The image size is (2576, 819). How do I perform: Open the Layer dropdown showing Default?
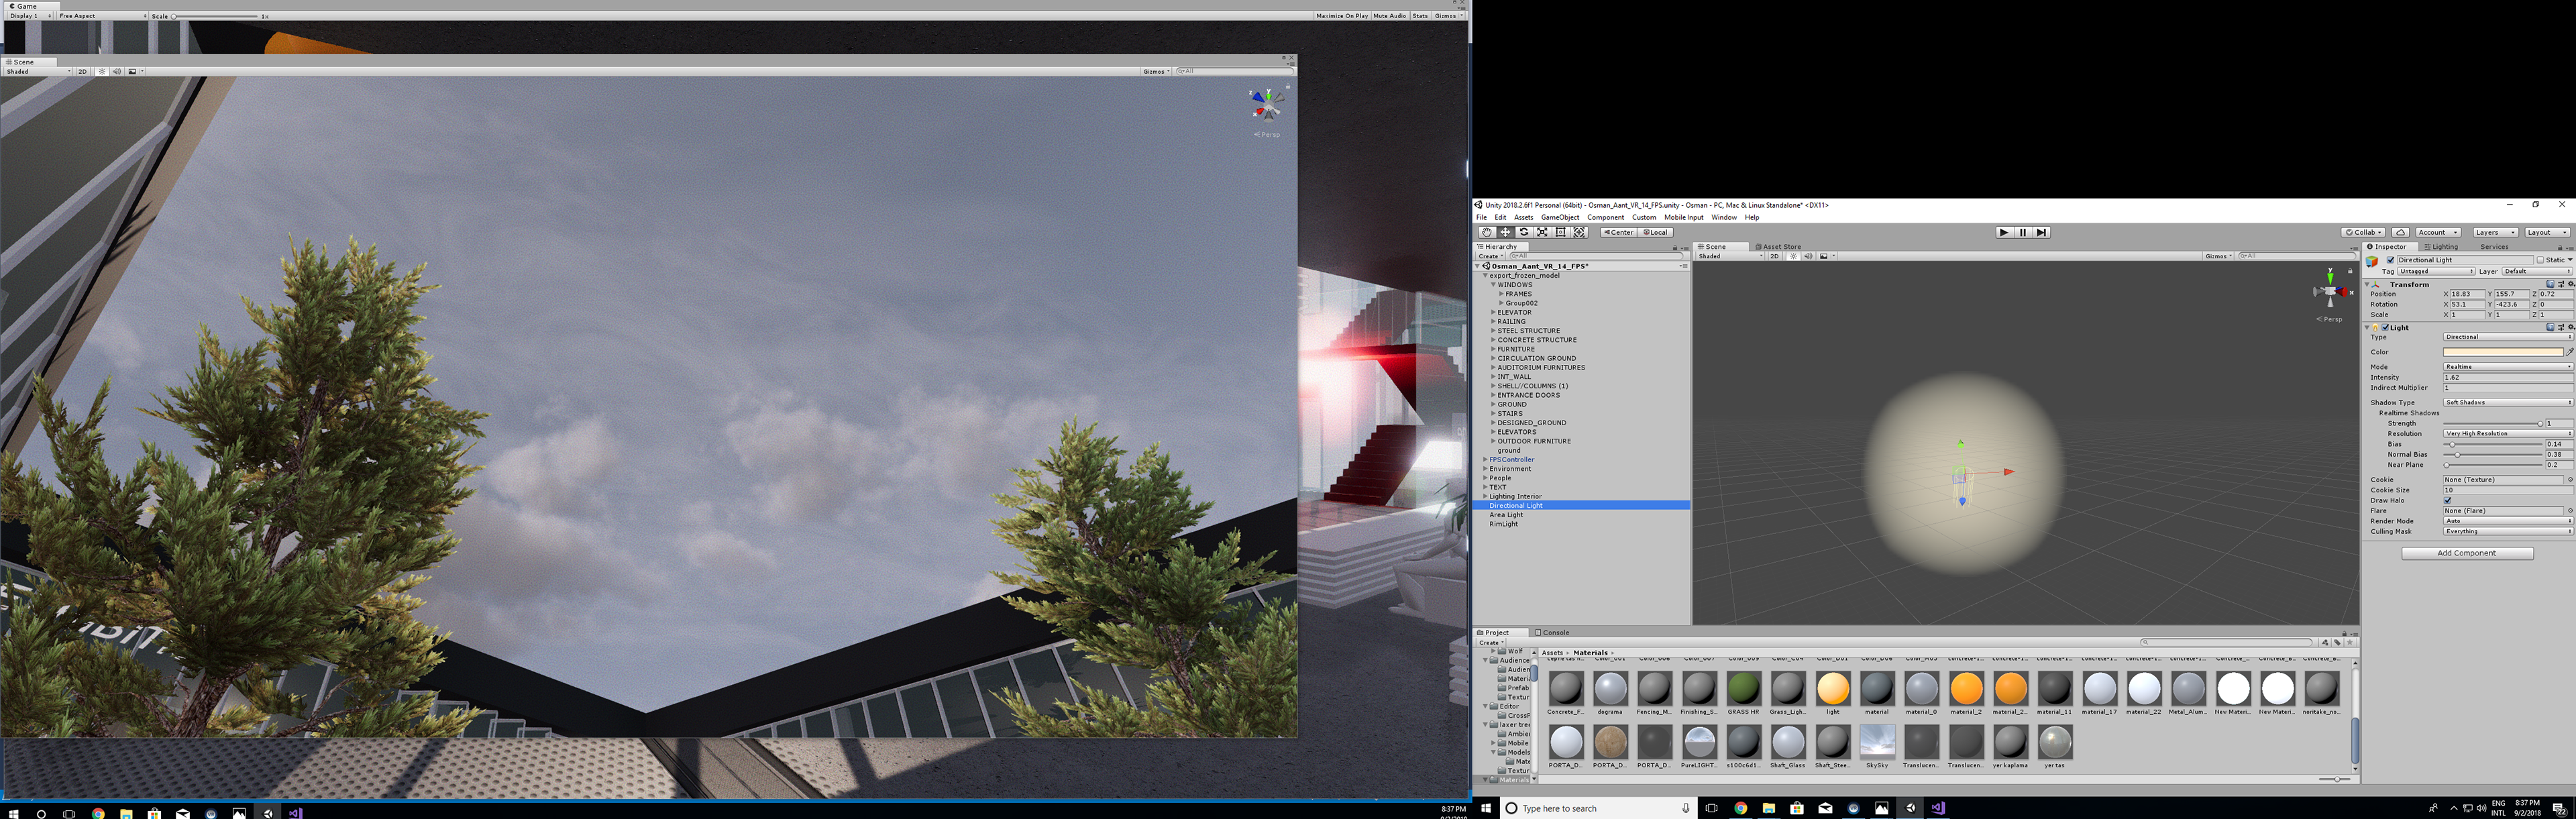(x=2536, y=271)
